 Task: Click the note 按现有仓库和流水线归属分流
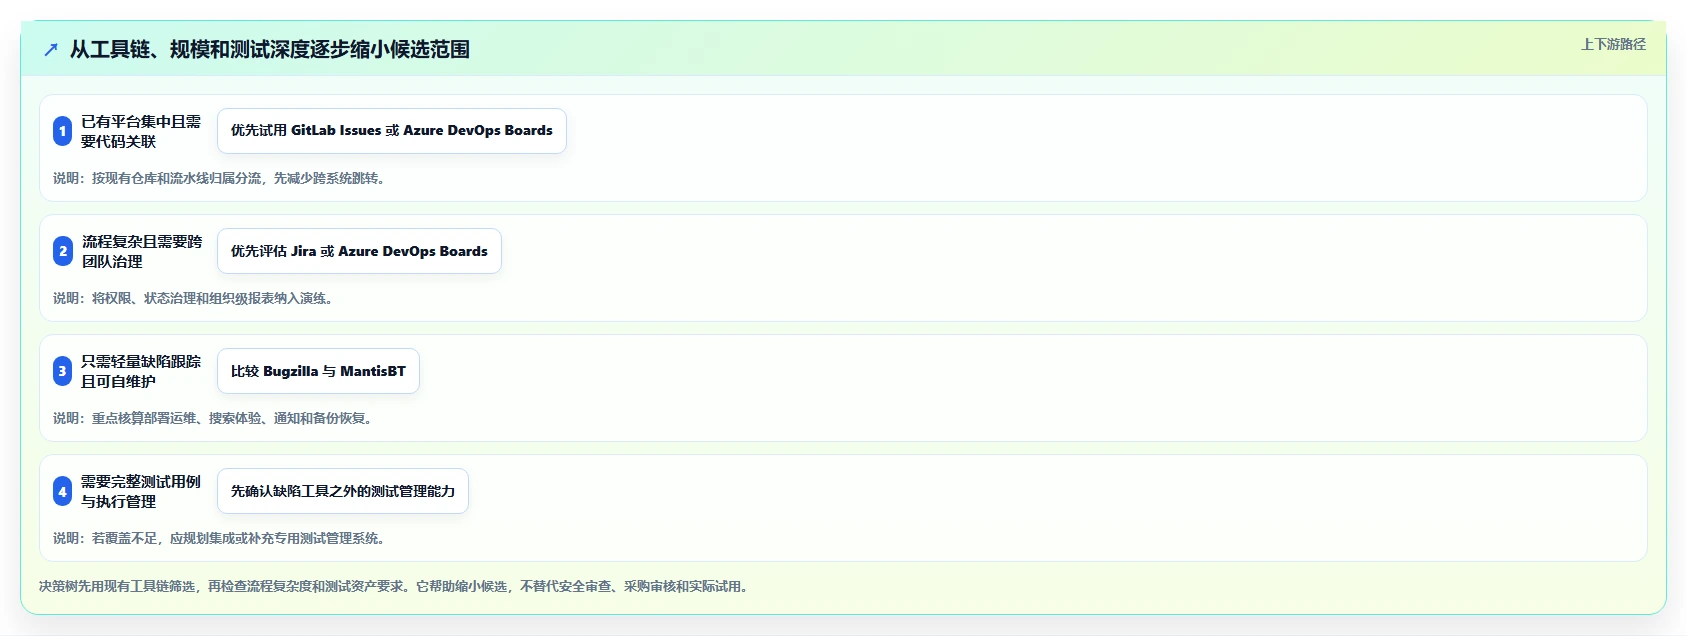(x=219, y=178)
